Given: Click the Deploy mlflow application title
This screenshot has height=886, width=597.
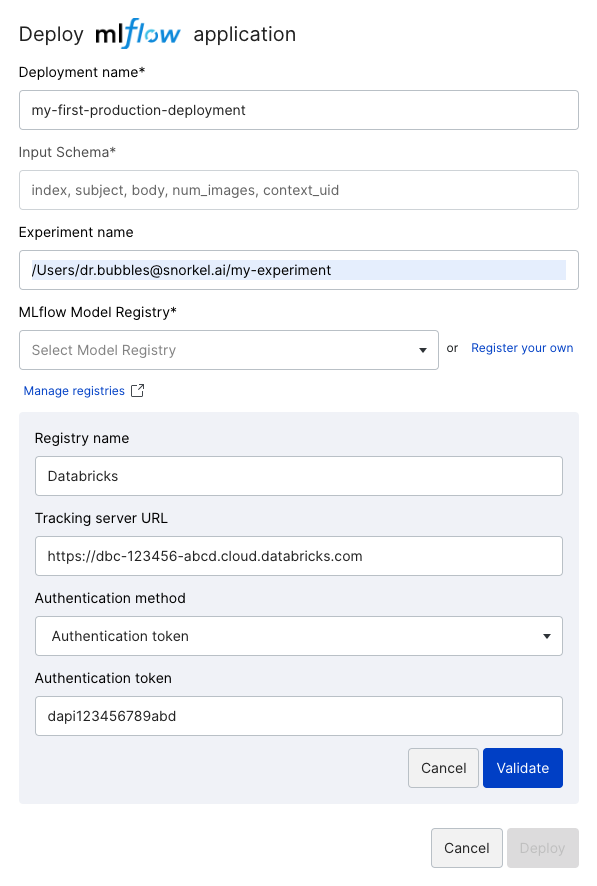Looking at the screenshot, I should pyautogui.click(x=157, y=34).
